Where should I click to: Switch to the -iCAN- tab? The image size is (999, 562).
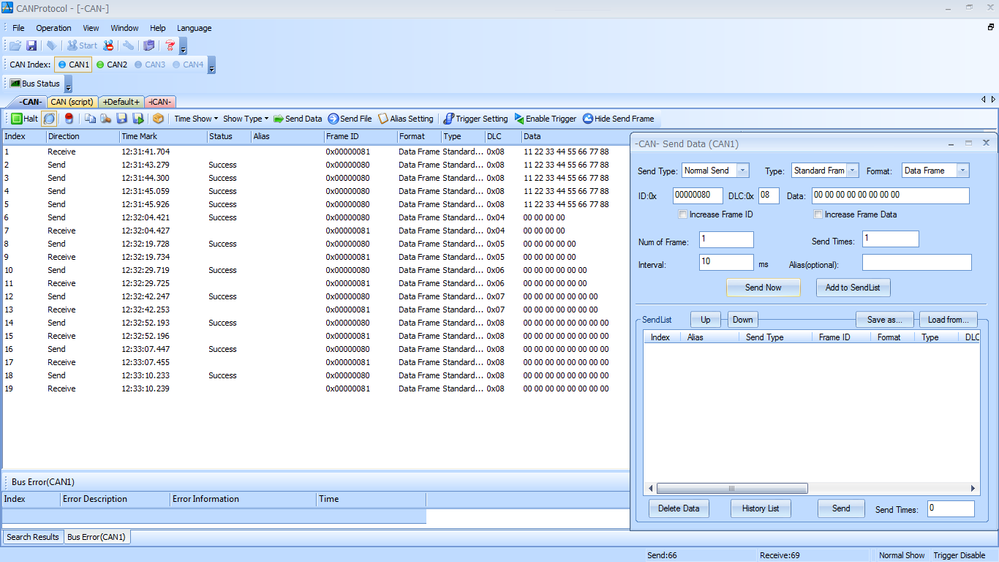160,102
